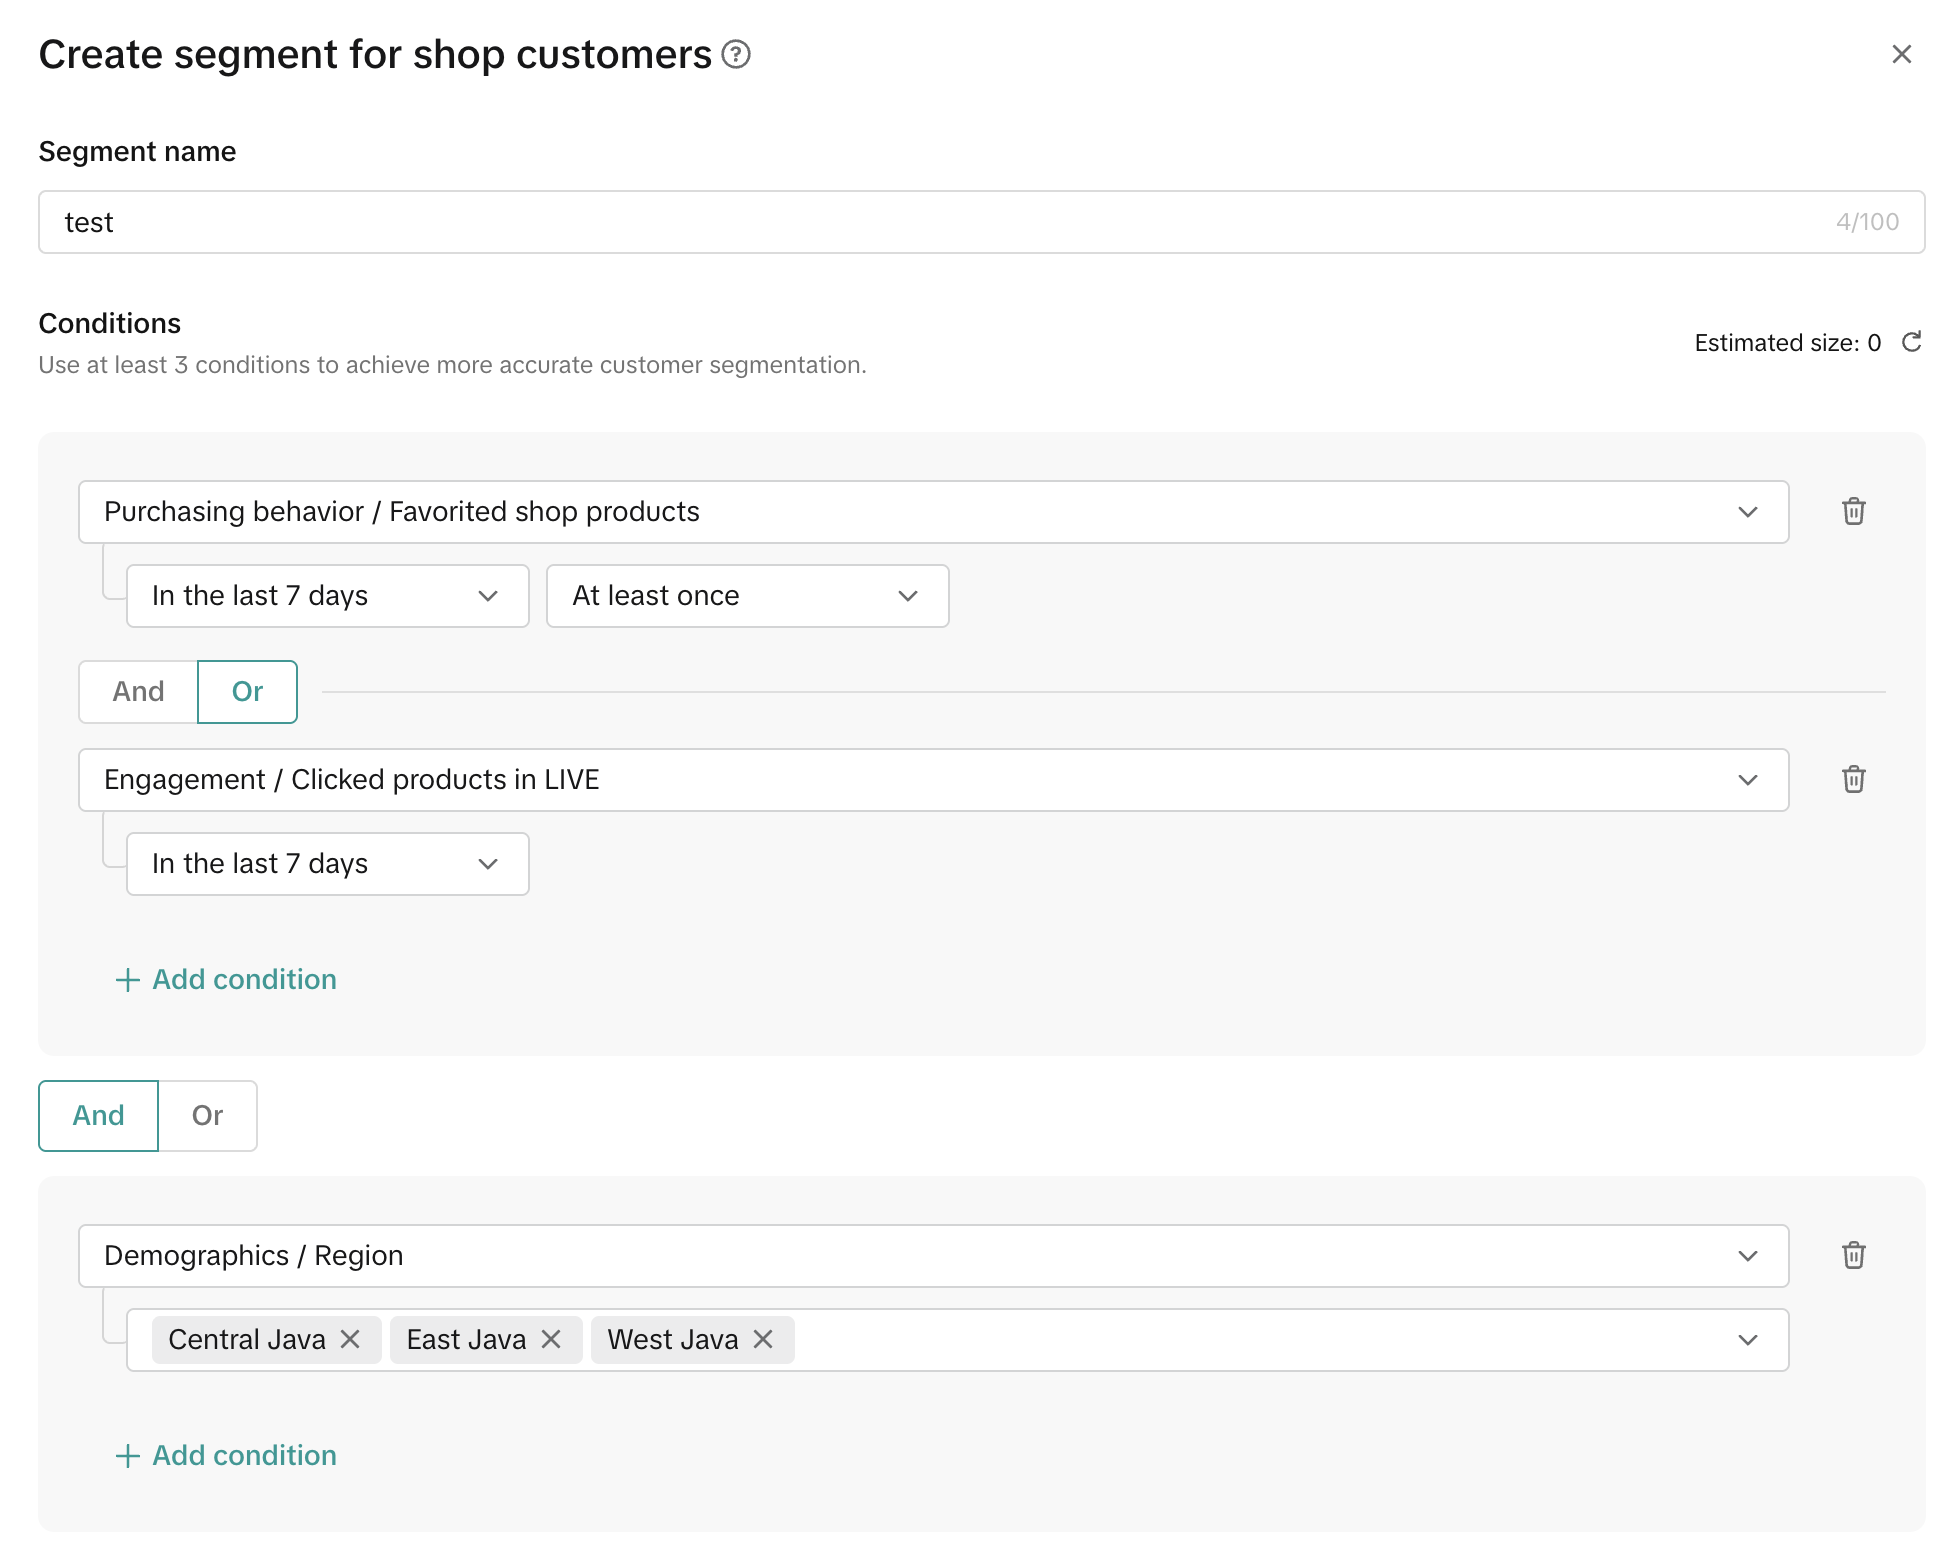Viewport: 1944px width, 1542px height.
Task: Select And between the condition groups
Action: point(98,1115)
